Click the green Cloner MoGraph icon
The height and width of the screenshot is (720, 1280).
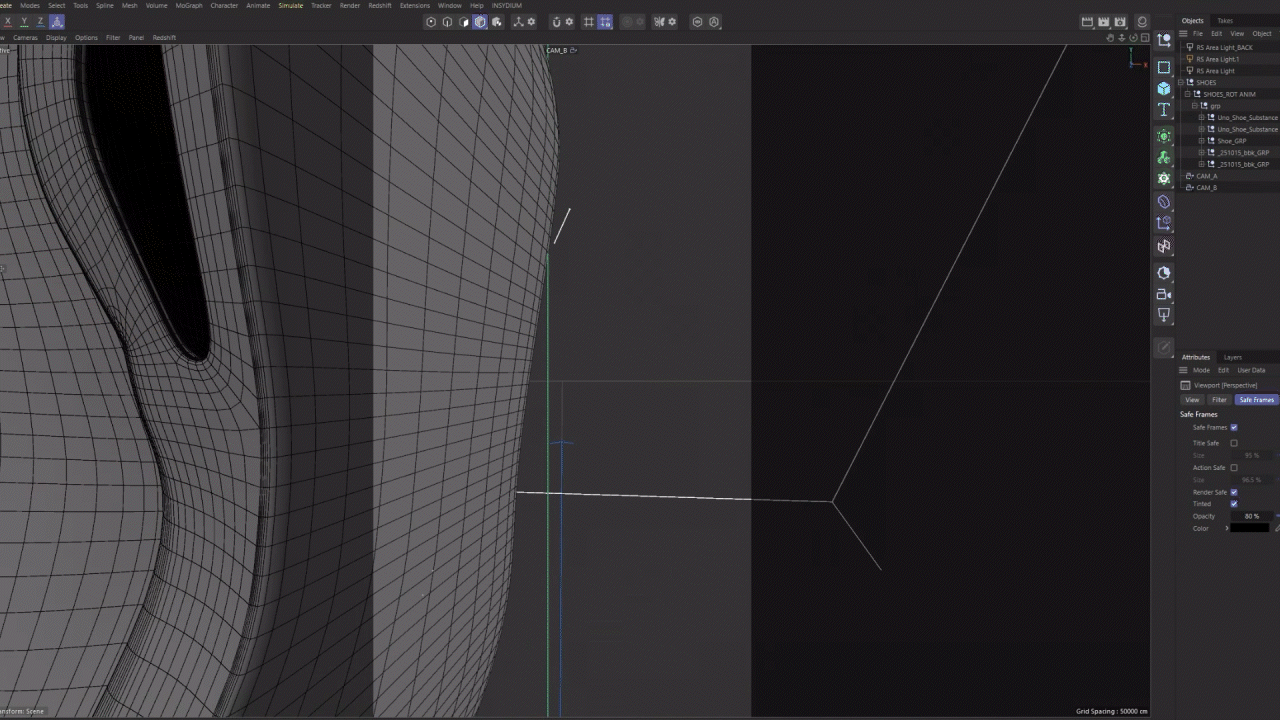pyautogui.click(x=1164, y=136)
